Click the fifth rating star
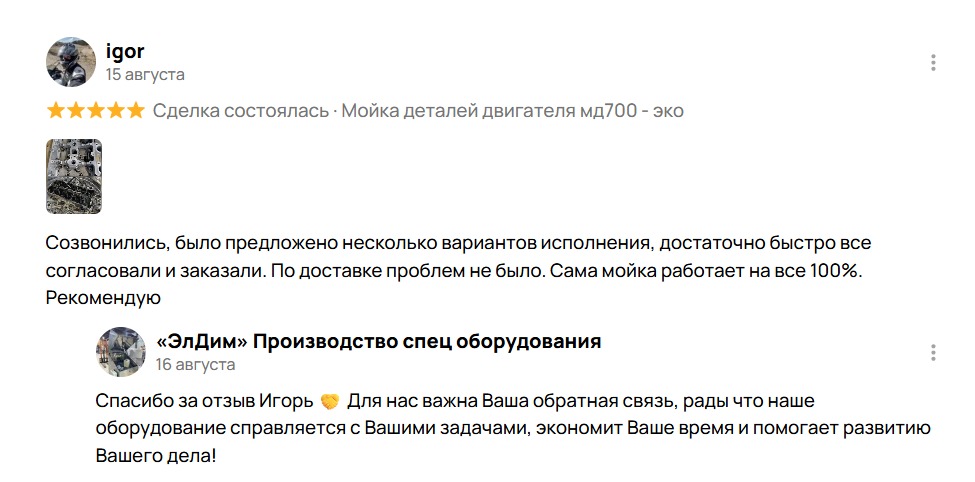 point(136,111)
